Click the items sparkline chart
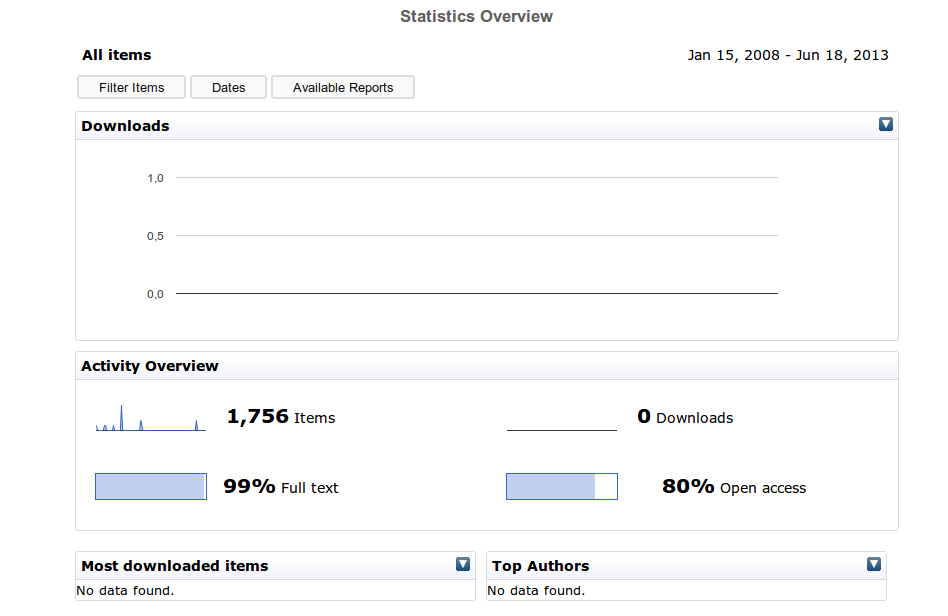 point(151,418)
